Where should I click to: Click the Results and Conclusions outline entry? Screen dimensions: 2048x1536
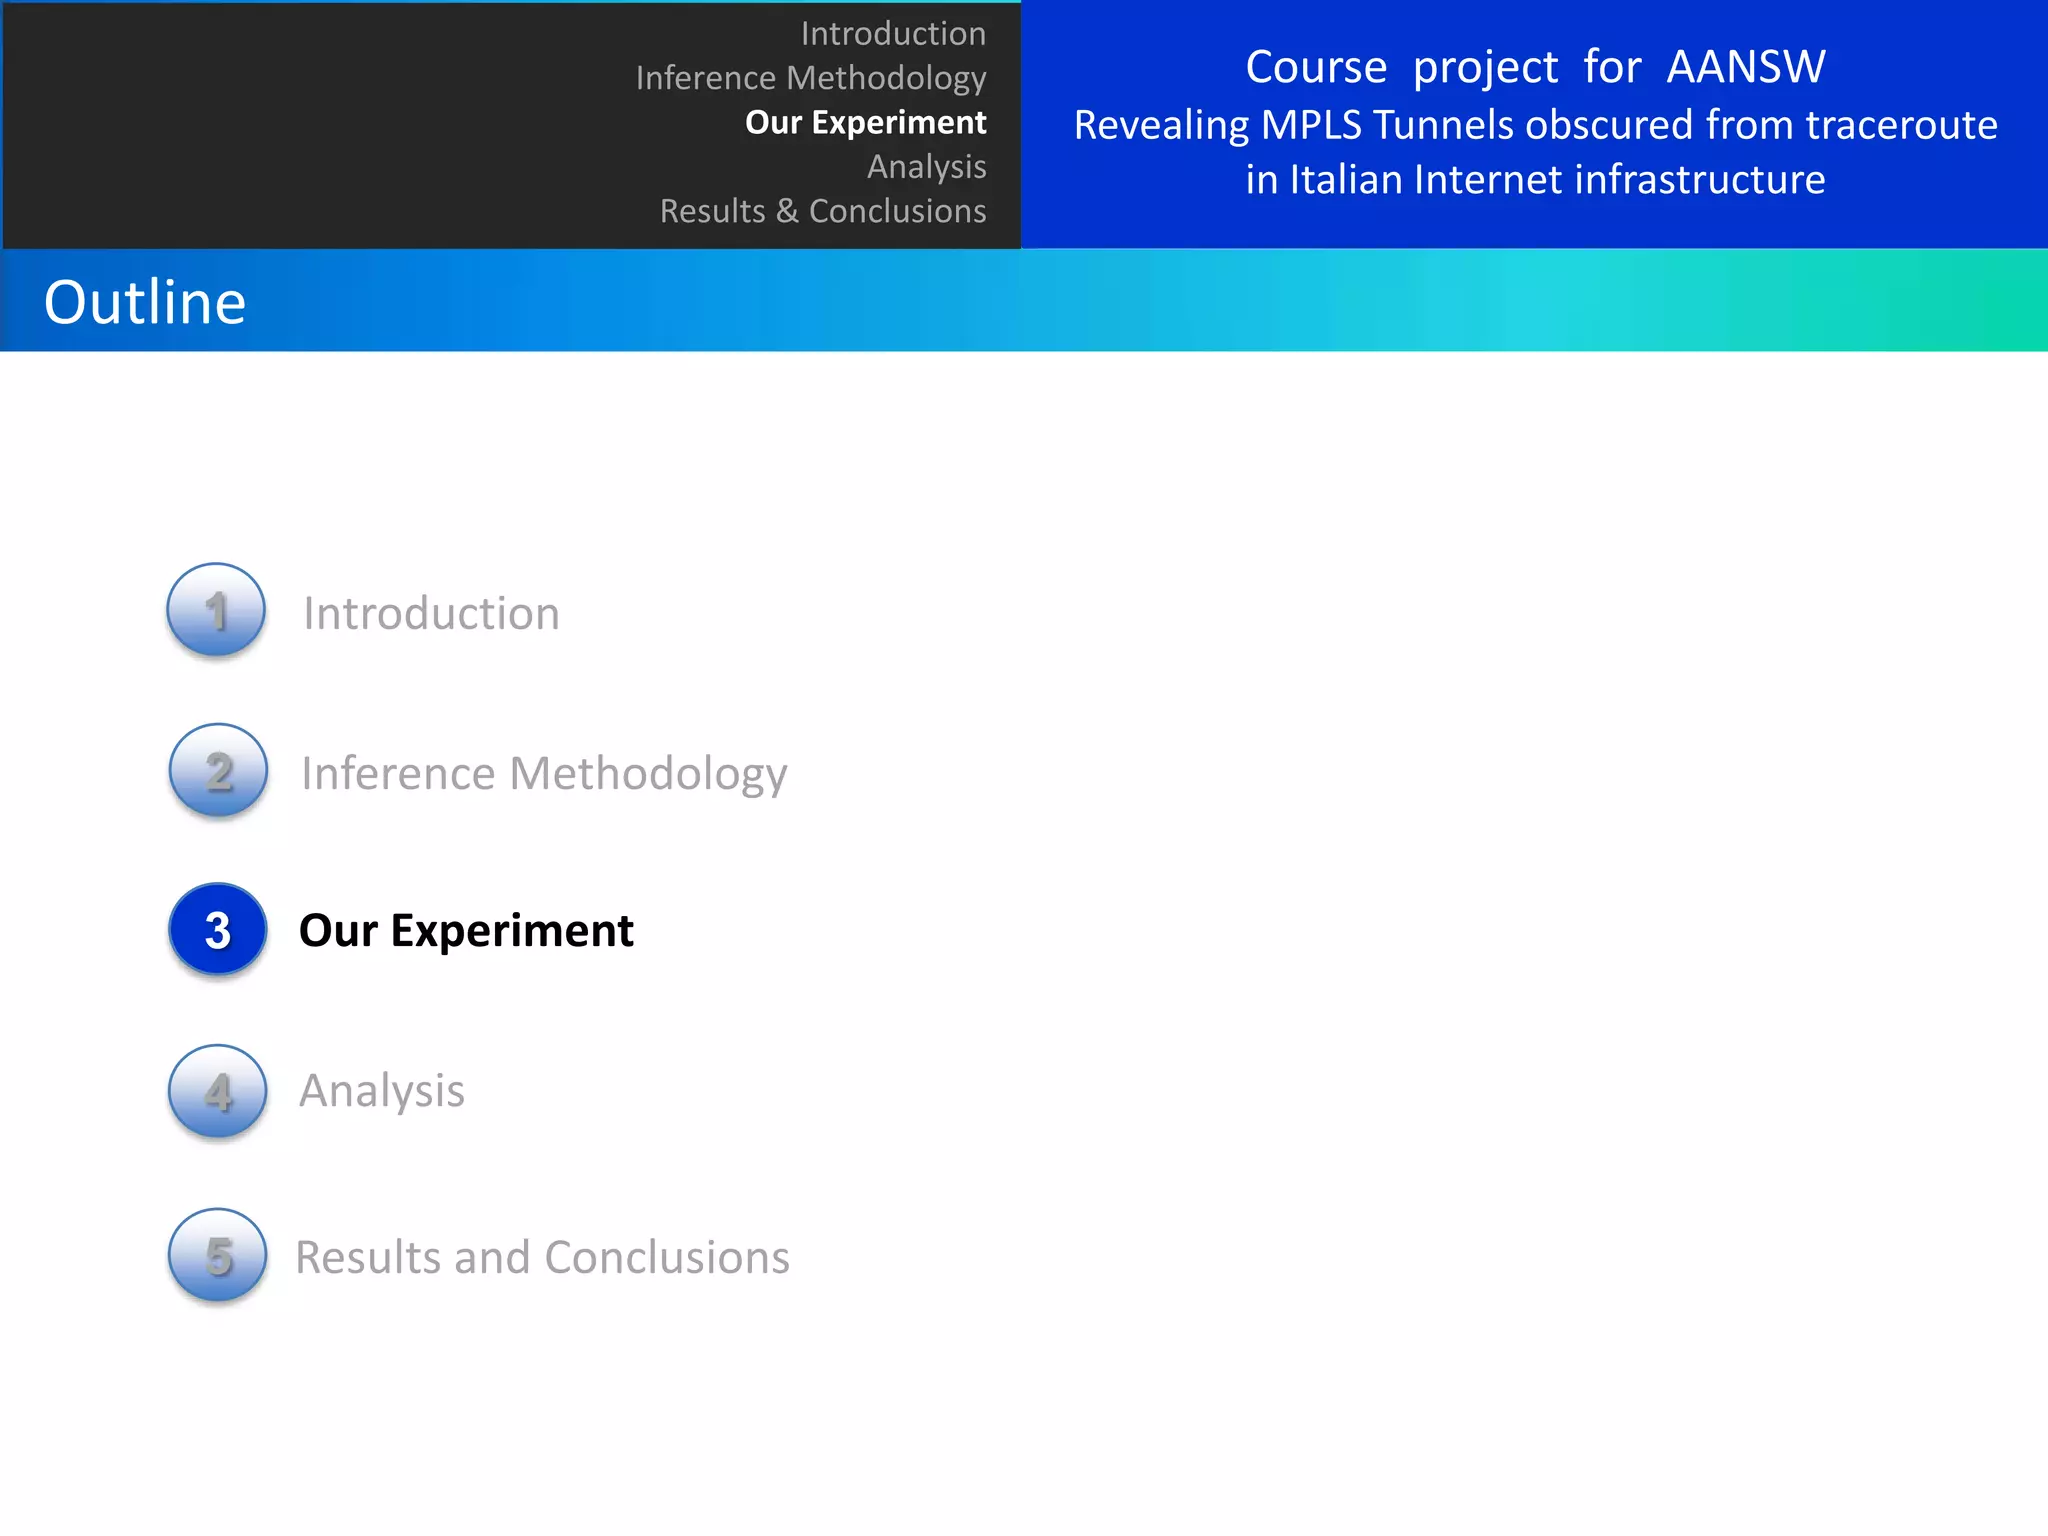(x=542, y=1257)
